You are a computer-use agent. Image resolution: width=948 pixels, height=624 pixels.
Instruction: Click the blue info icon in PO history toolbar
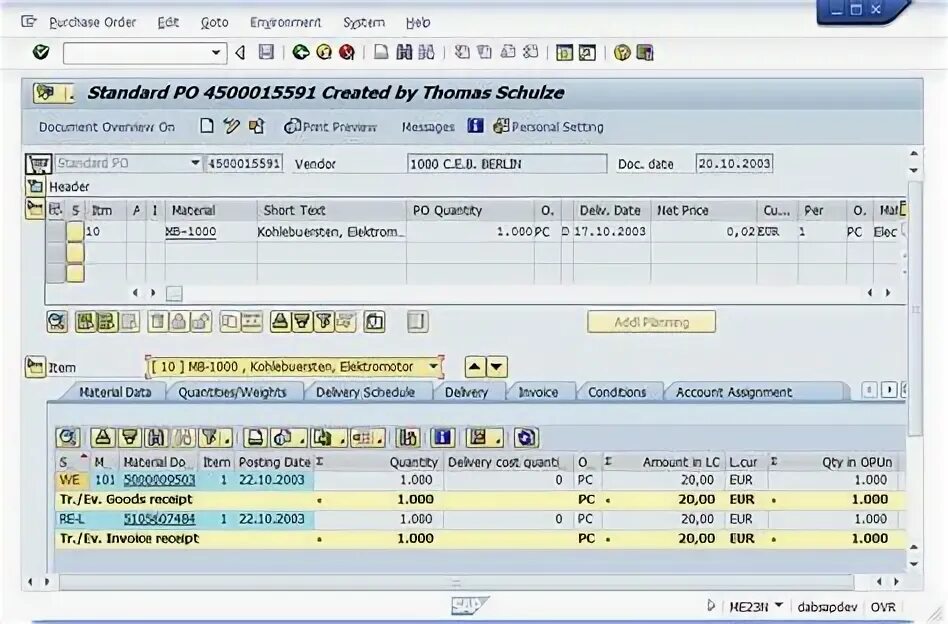coord(443,437)
